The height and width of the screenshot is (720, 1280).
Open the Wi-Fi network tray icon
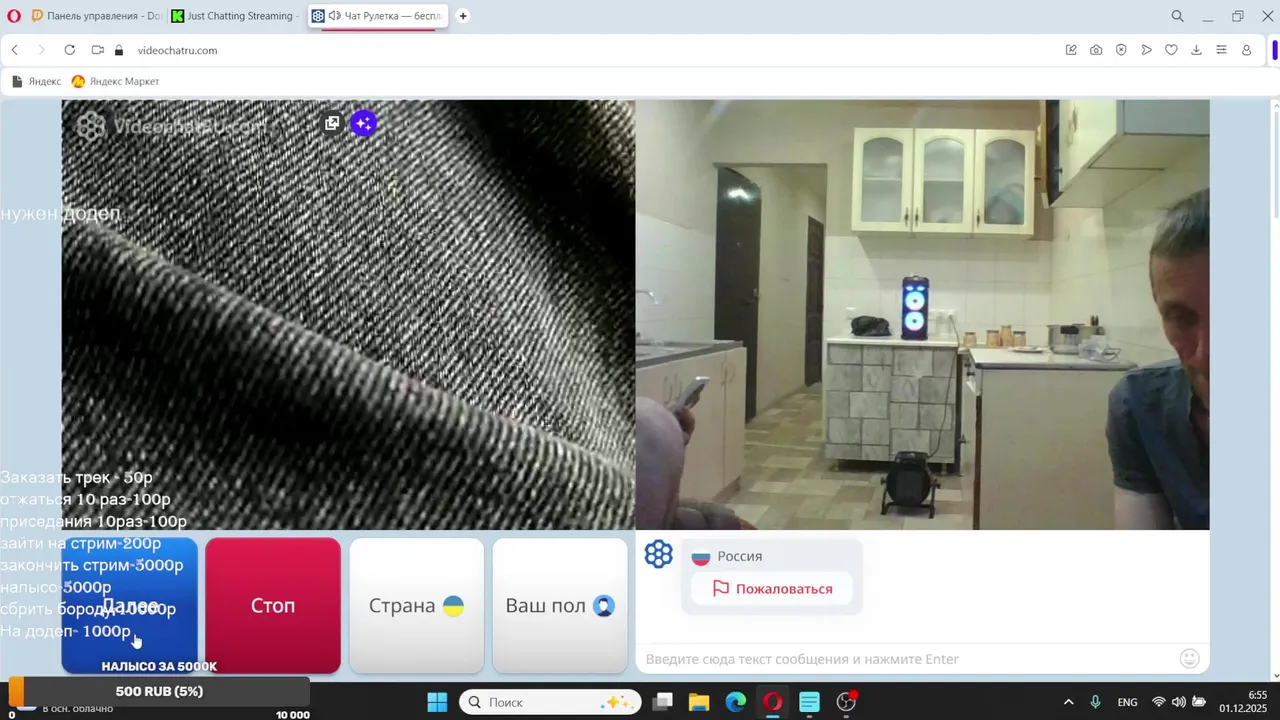click(1158, 702)
